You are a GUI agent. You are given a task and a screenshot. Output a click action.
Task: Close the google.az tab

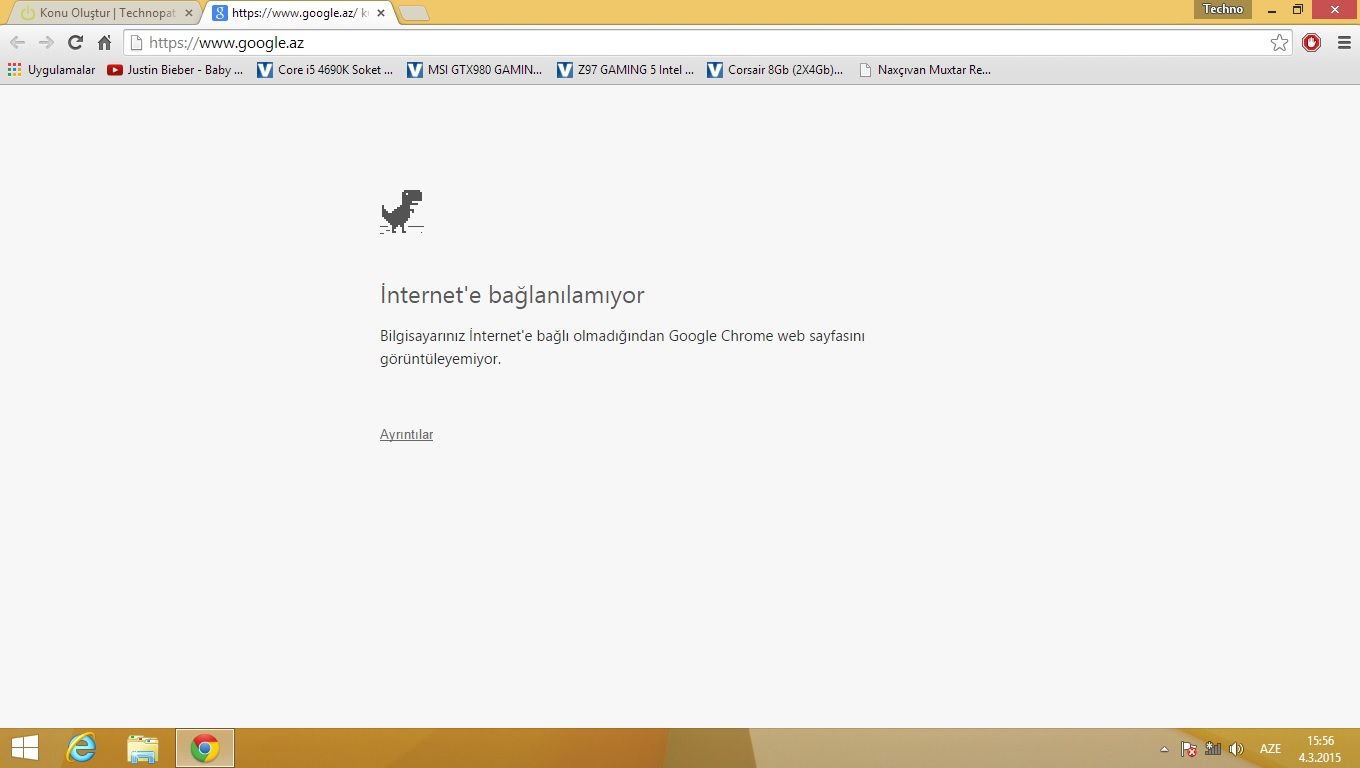[380, 13]
